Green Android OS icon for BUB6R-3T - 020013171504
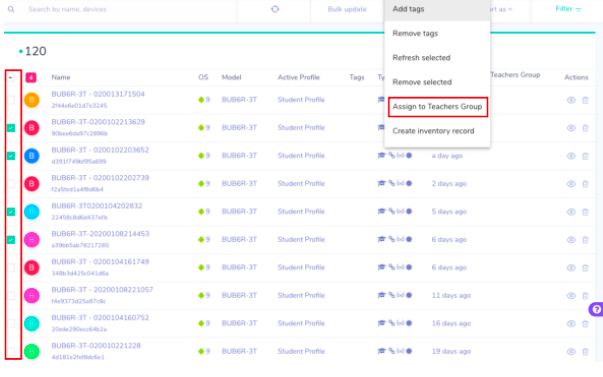Image resolution: width=603 pixels, height=377 pixels. (201, 100)
